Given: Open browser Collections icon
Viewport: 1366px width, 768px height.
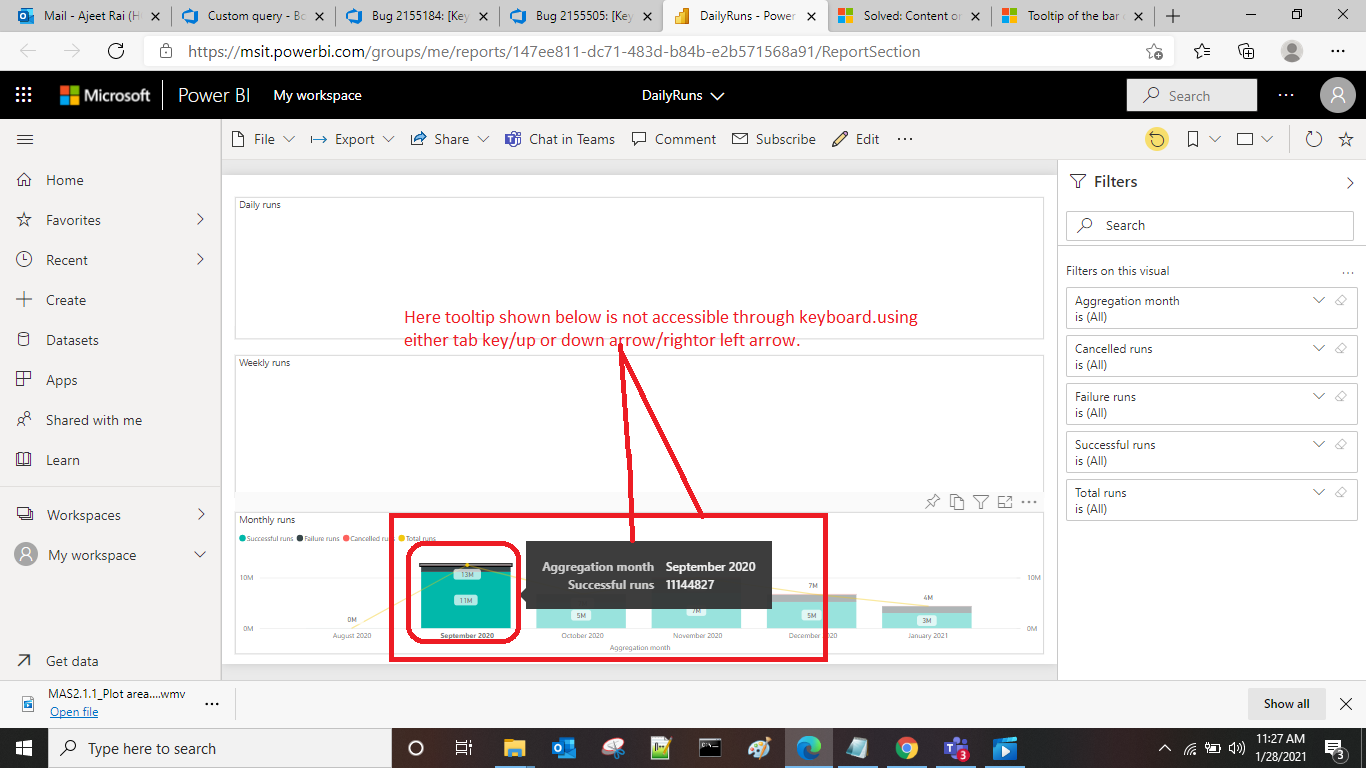Looking at the screenshot, I should click(1246, 51).
